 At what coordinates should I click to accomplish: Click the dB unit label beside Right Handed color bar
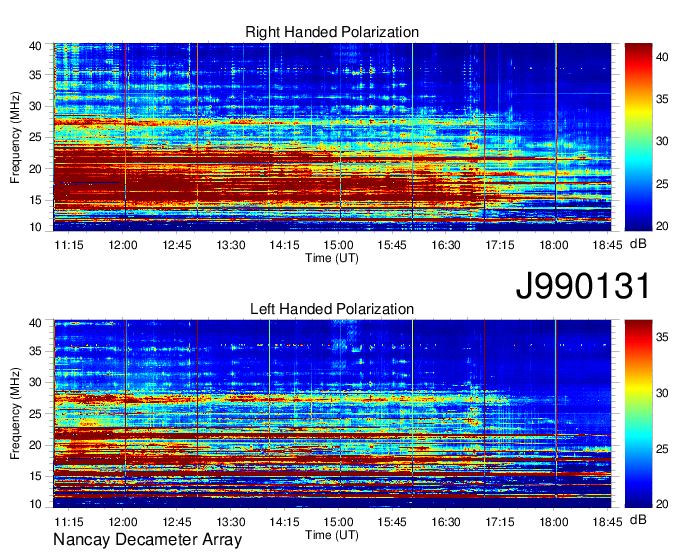tap(638, 244)
